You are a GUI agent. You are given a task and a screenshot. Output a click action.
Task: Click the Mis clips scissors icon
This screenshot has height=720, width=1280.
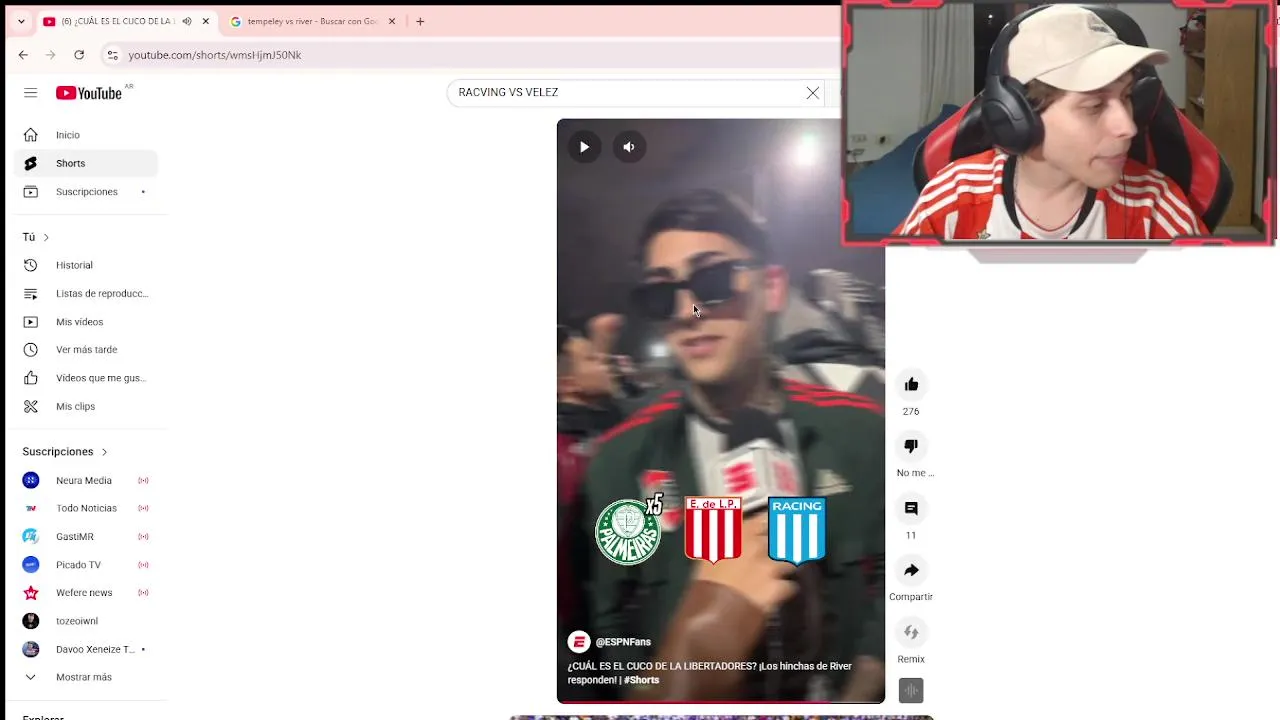click(x=31, y=406)
